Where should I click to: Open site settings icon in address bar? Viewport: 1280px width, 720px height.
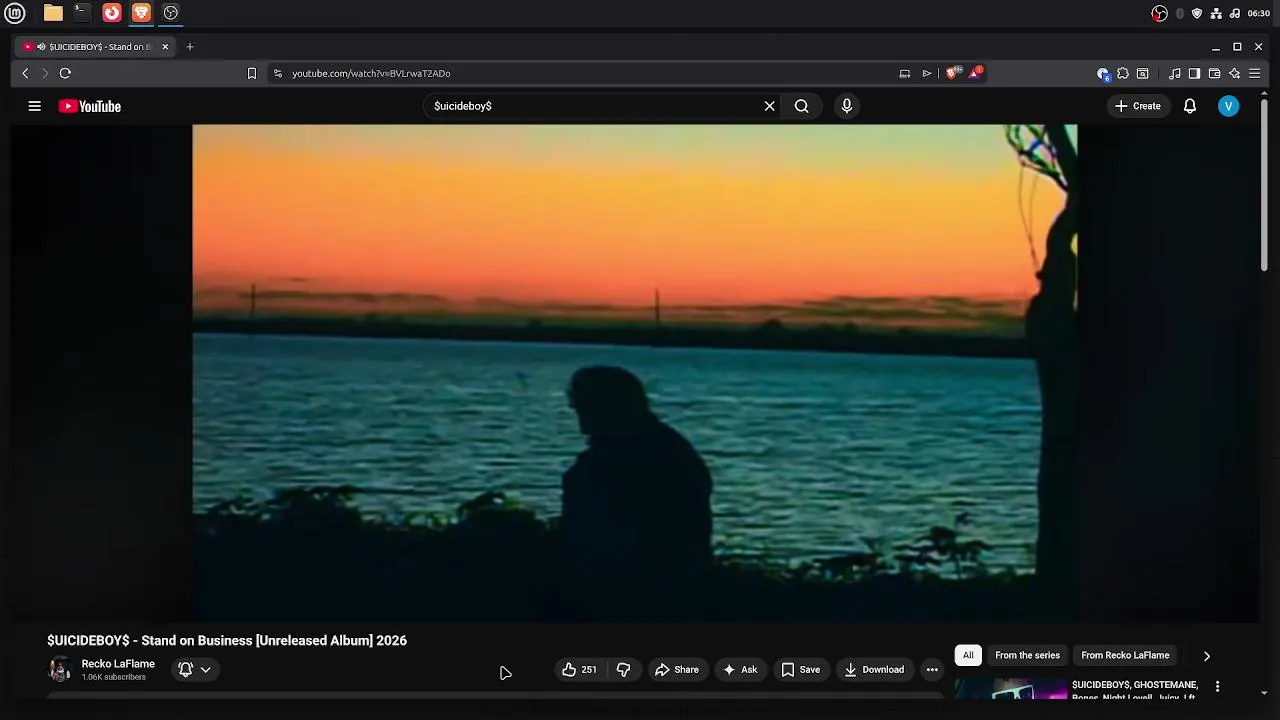click(278, 73)
